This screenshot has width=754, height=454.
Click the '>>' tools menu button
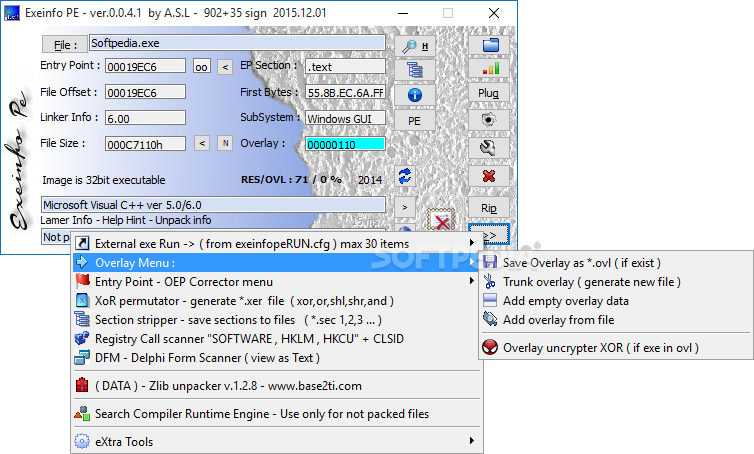click(x=489, y=234)
